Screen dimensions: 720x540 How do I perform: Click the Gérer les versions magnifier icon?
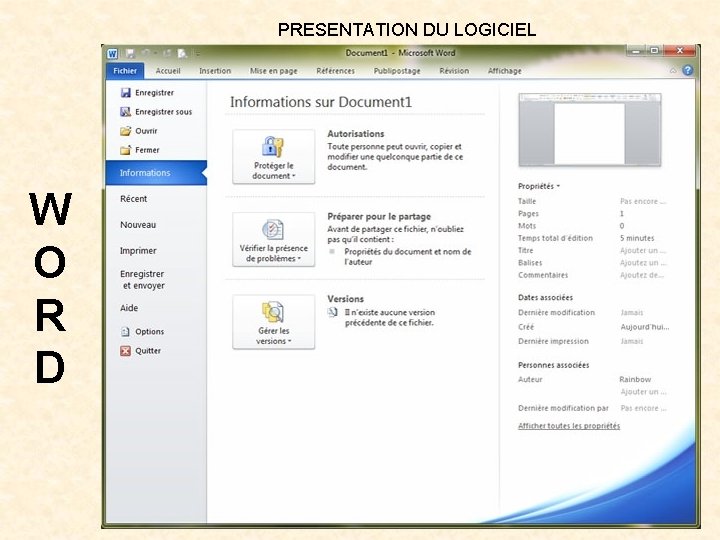[273, 312]
